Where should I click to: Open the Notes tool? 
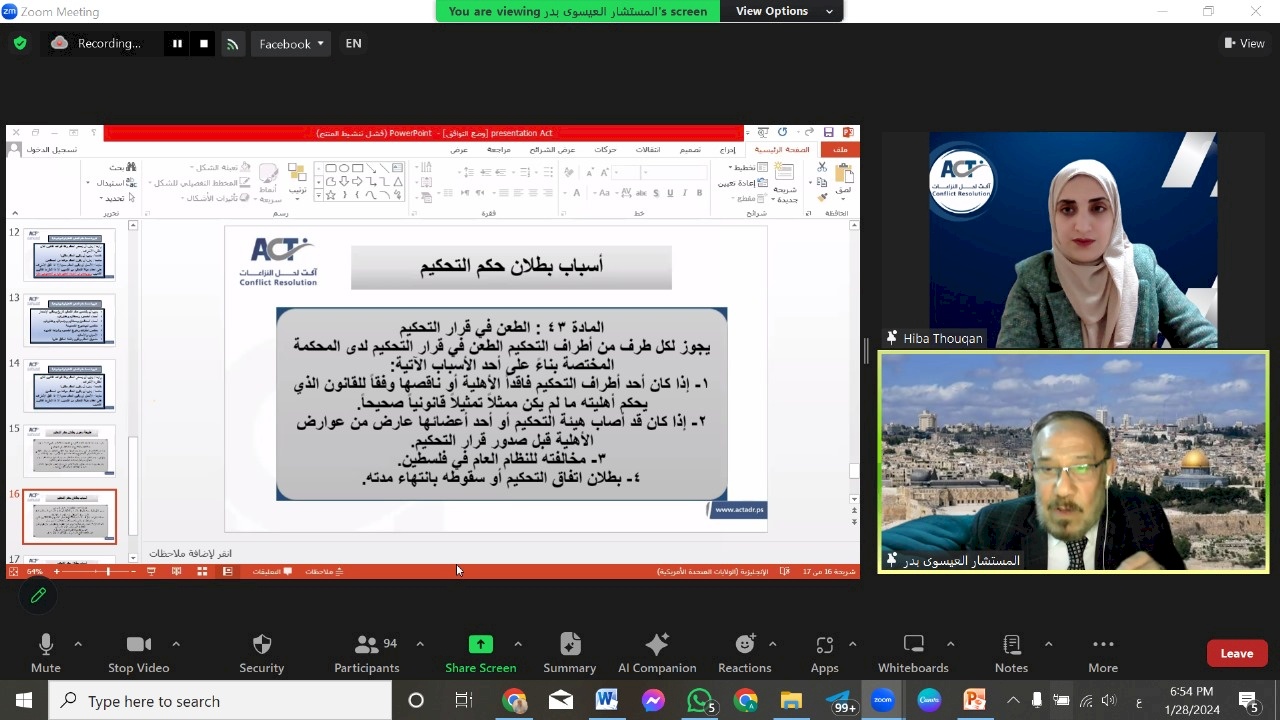coord(1011,653)
